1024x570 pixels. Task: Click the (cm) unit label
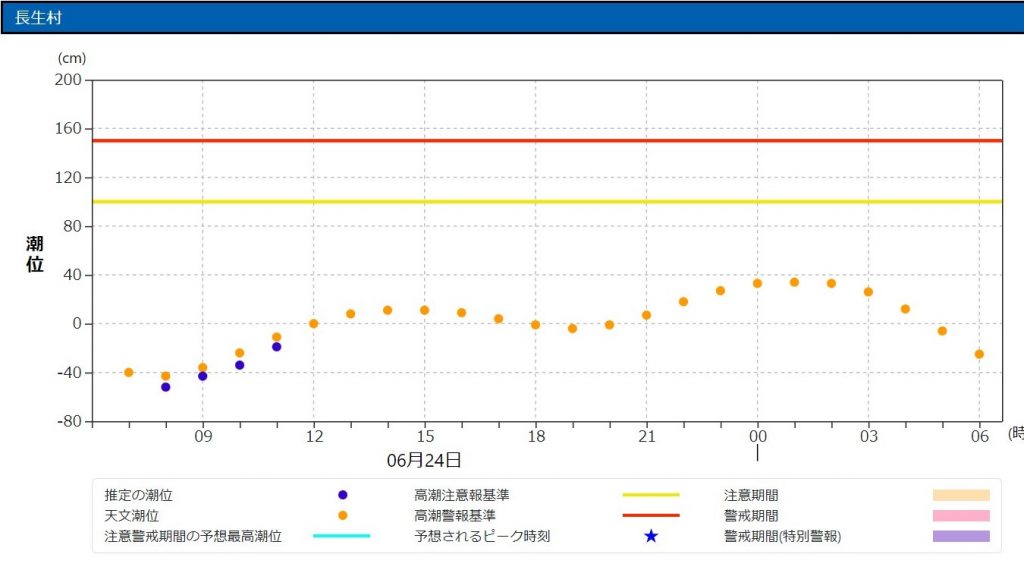click(x=72, y=58)
